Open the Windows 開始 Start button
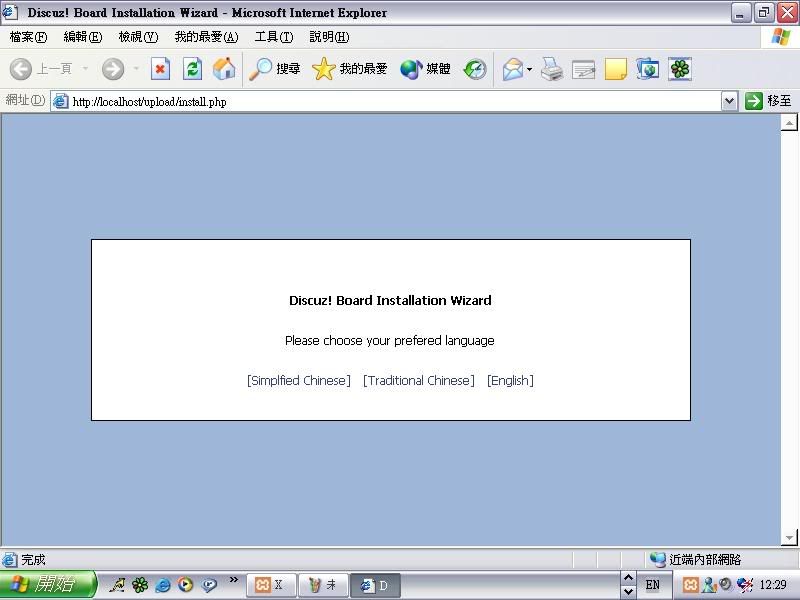800x600 pixels. 47,585
